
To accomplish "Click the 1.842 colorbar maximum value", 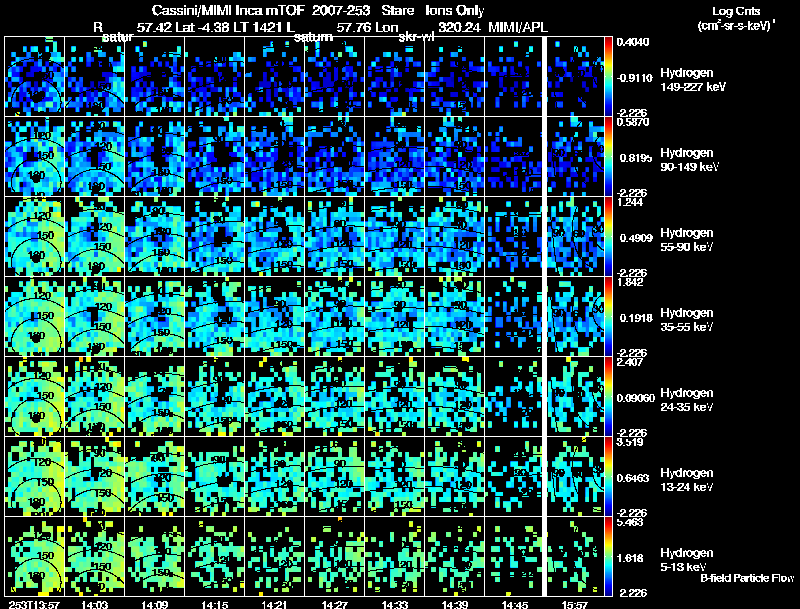I will 630,283.
